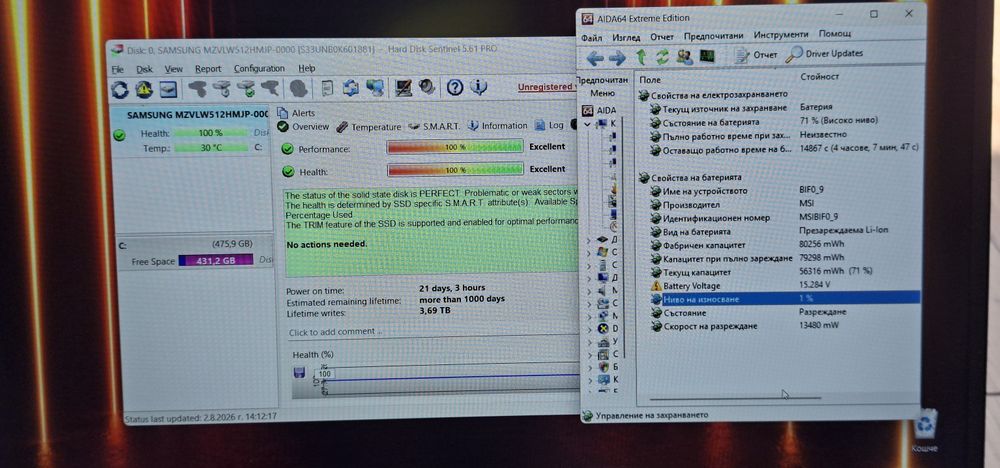1000x468 pixels.
Task: Click Поле column header in AIDA64
Action: pyautogui.click(x=651, y=80)
